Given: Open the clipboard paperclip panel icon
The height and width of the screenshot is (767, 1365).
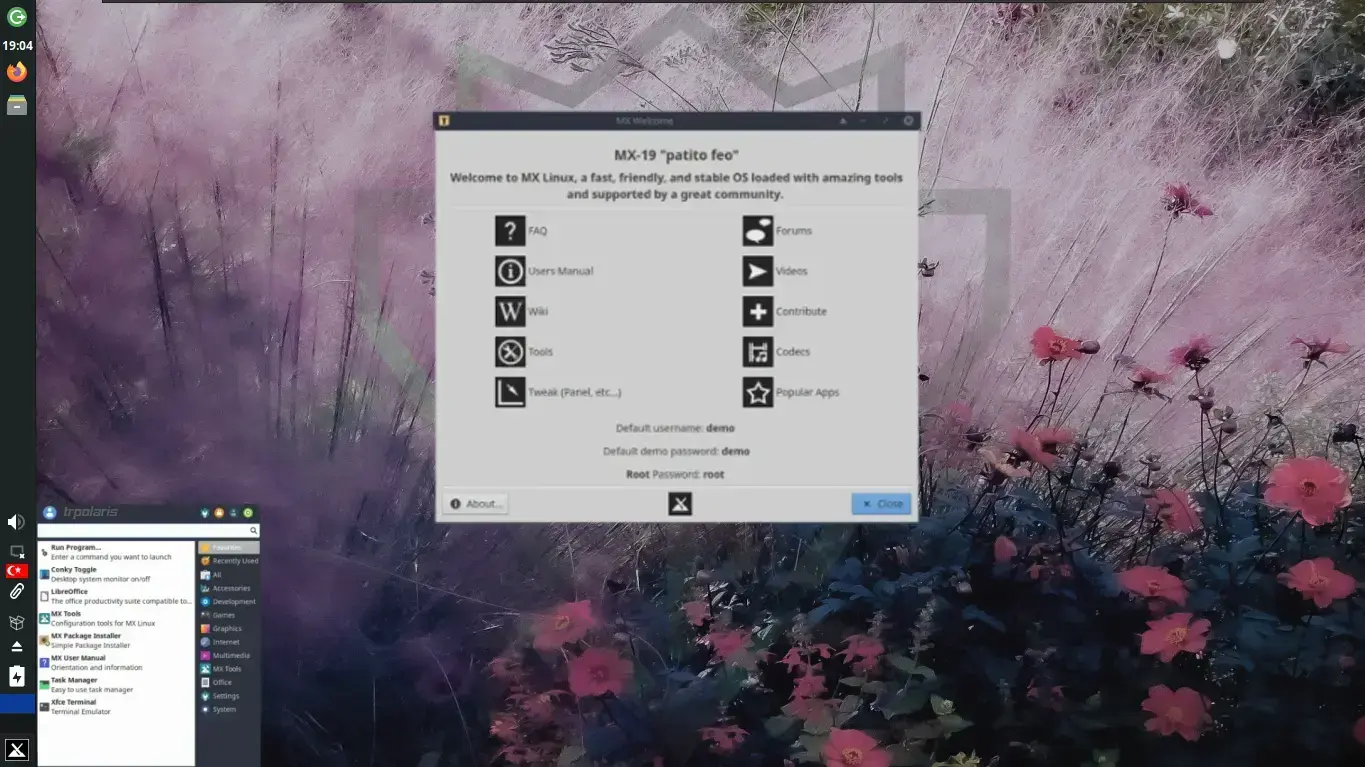Looking at the screenshot, I should coord(17,592).
